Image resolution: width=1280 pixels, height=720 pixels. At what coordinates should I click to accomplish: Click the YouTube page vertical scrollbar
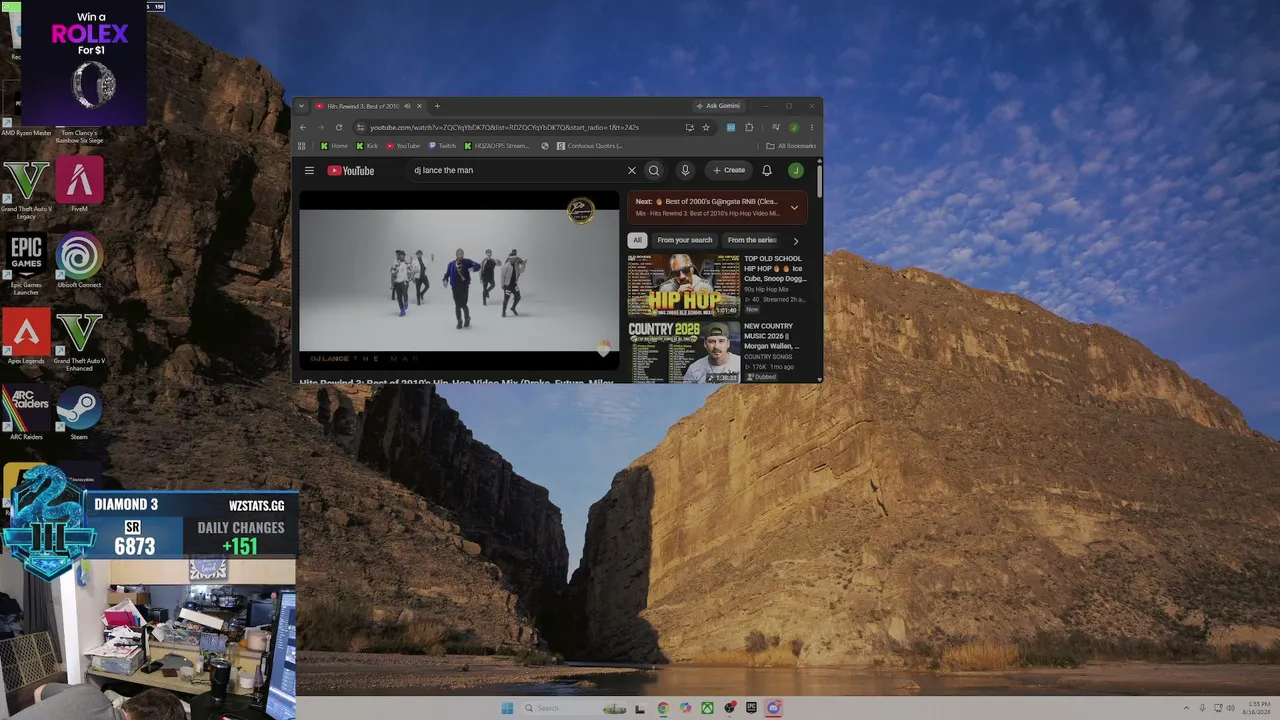tap(820, 180)
